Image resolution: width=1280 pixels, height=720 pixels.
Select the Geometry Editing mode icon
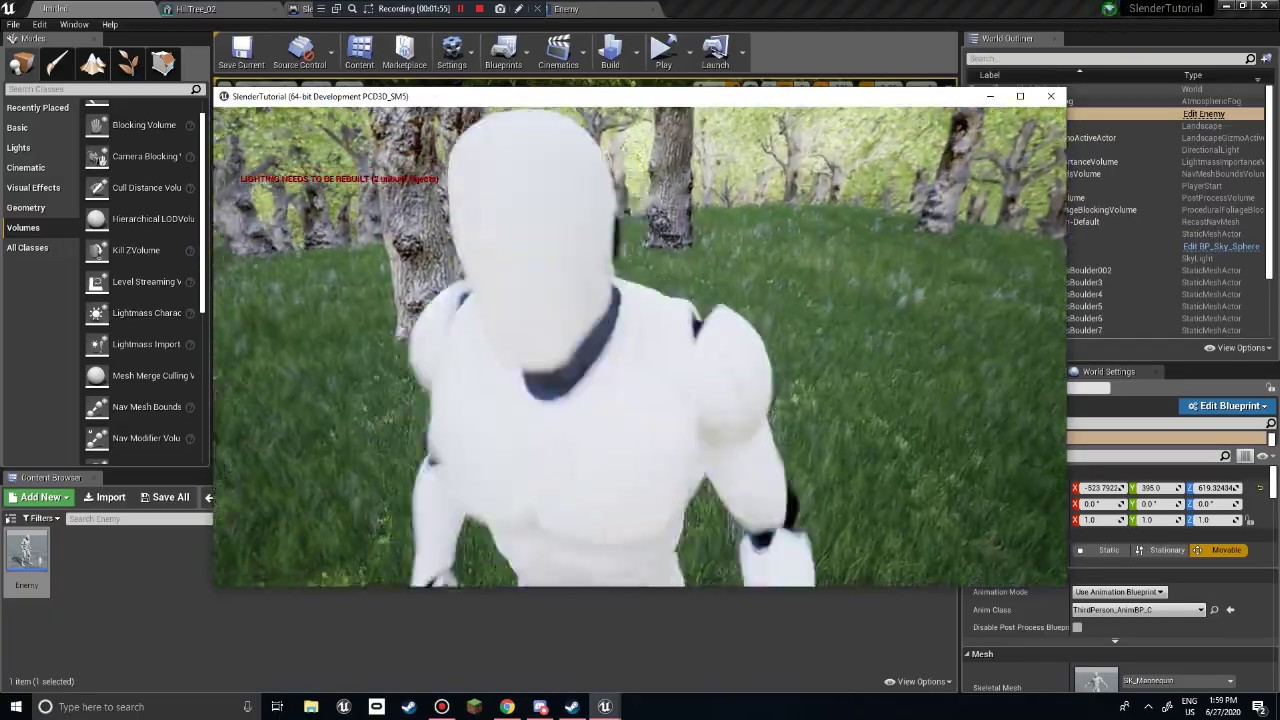point(163,64)
